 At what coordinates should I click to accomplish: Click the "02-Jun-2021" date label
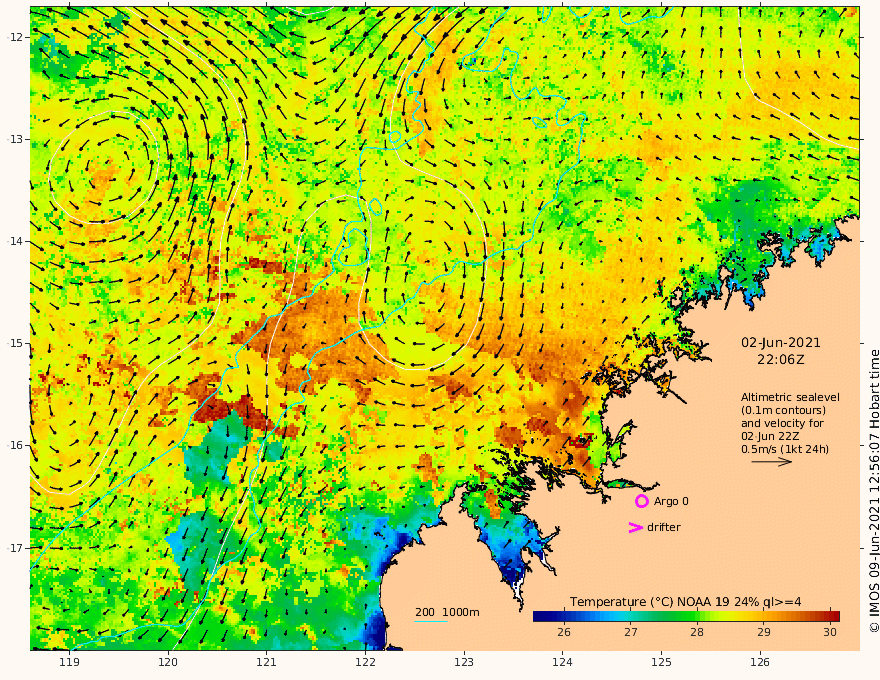point(781,342)
